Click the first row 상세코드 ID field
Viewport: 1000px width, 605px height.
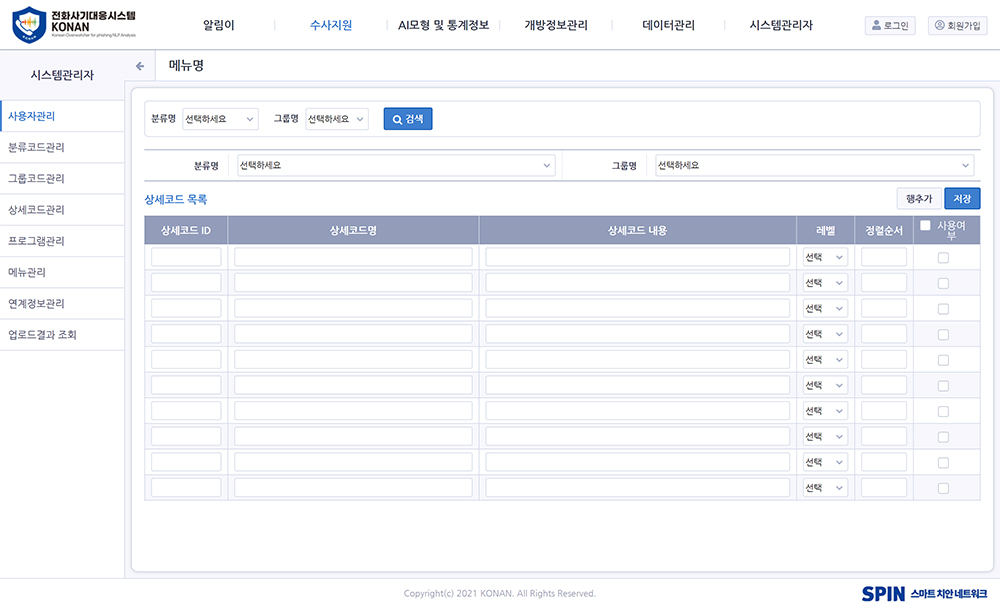click(x=186, y=258)
